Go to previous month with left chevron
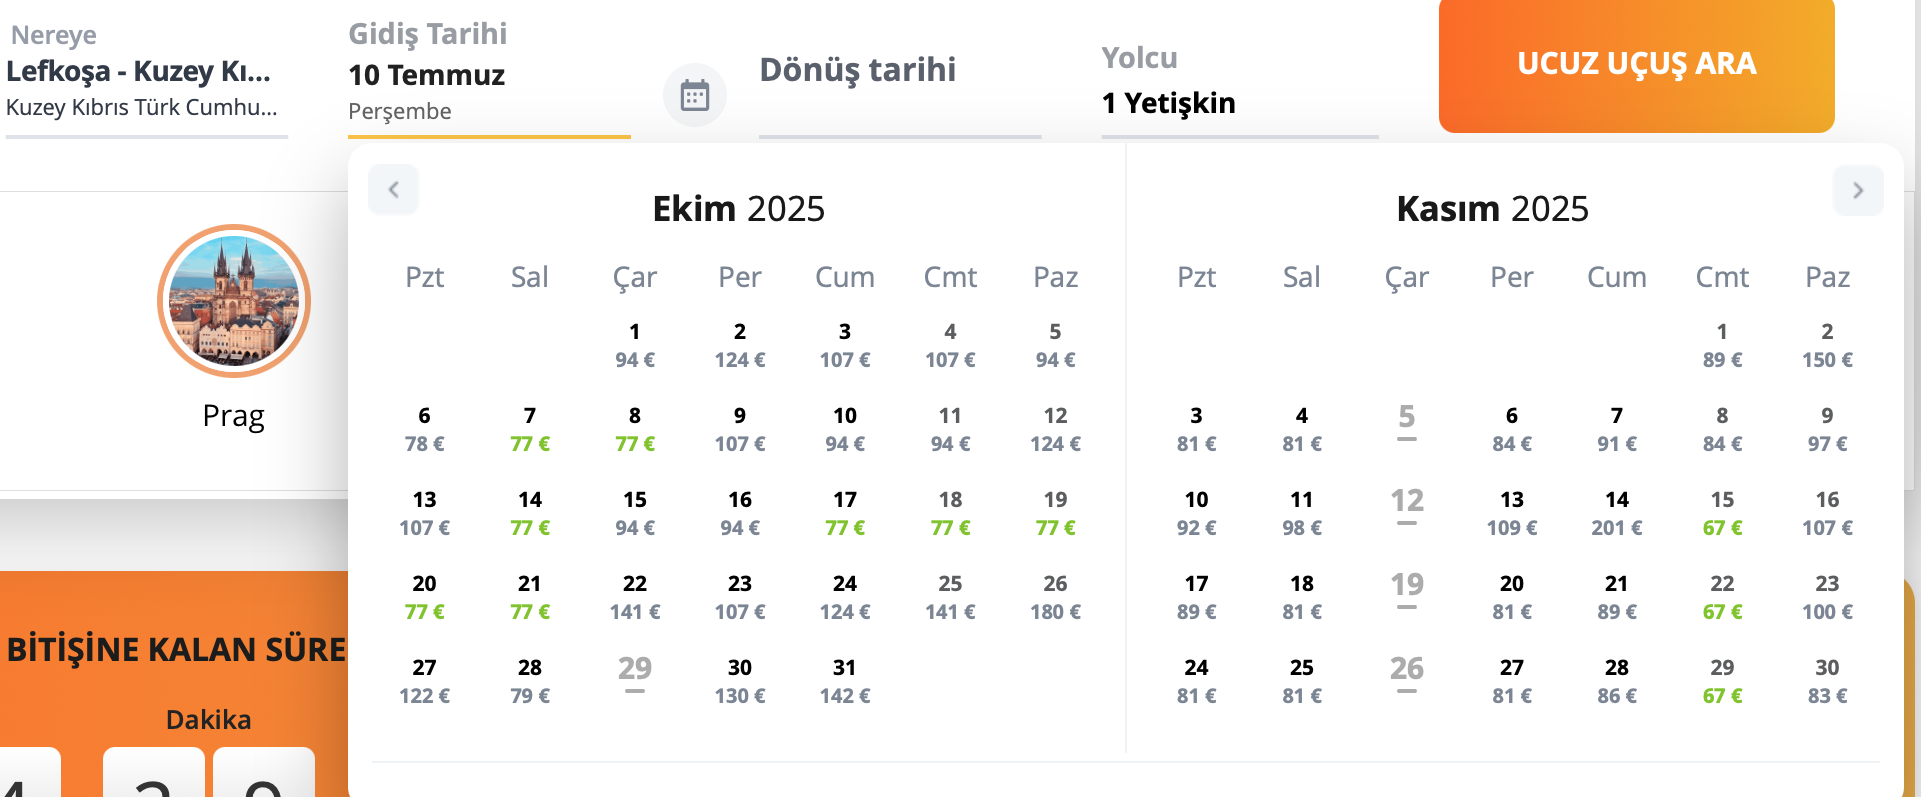 [393, 190]
